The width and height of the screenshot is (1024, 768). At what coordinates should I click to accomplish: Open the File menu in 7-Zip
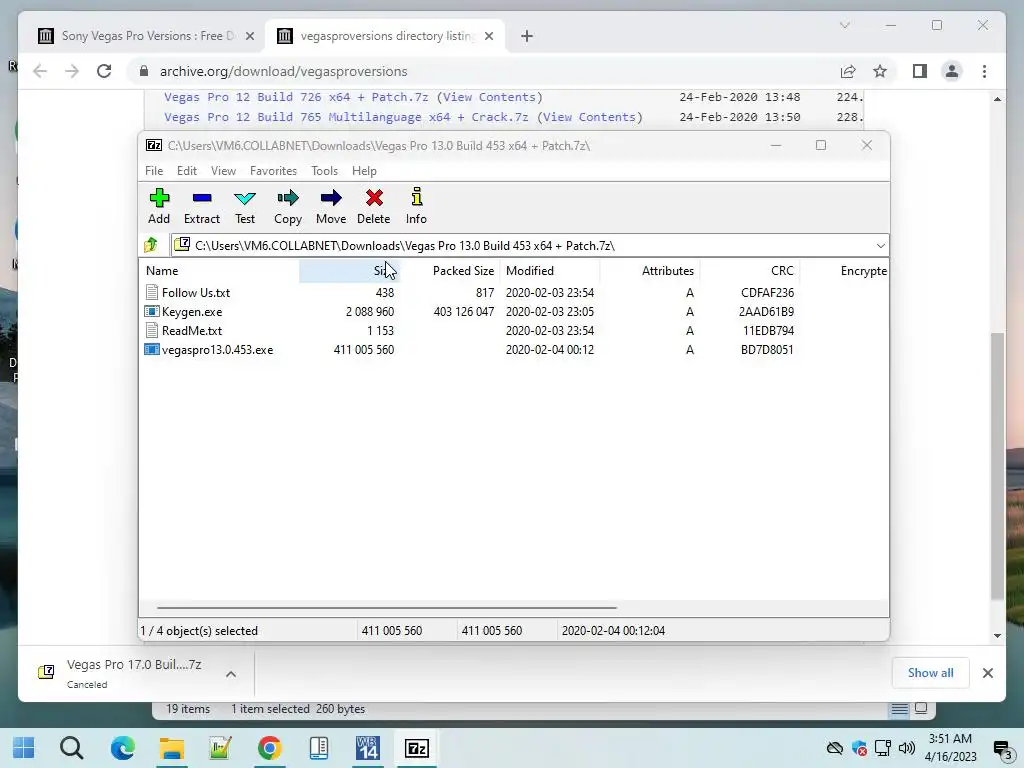tap(154, 170)
